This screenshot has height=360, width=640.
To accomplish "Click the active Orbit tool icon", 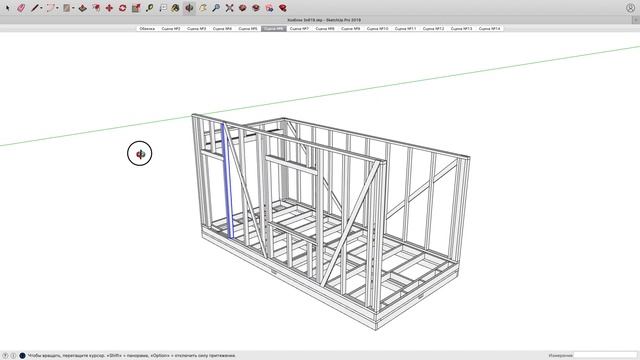I will click(189, 8).
